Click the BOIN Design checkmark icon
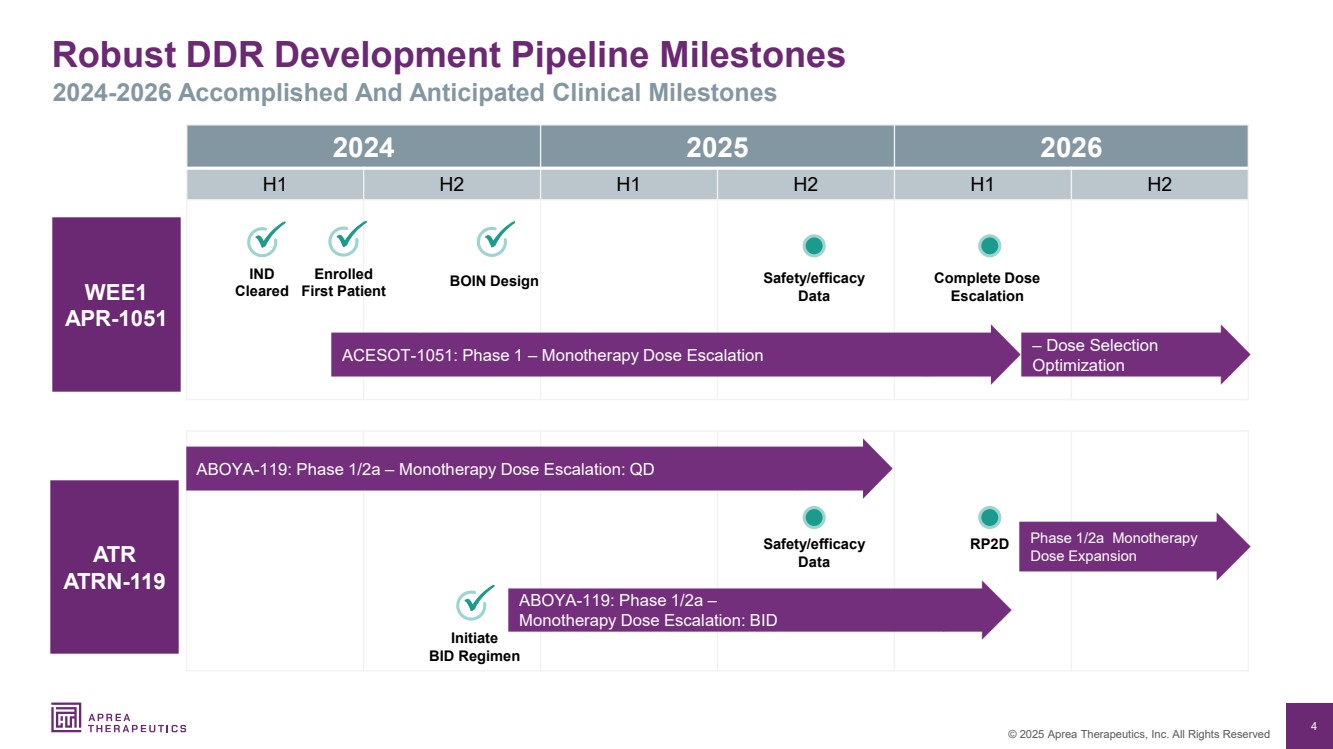The width and height of the screenshot is (1333, 749). [494, 241]
